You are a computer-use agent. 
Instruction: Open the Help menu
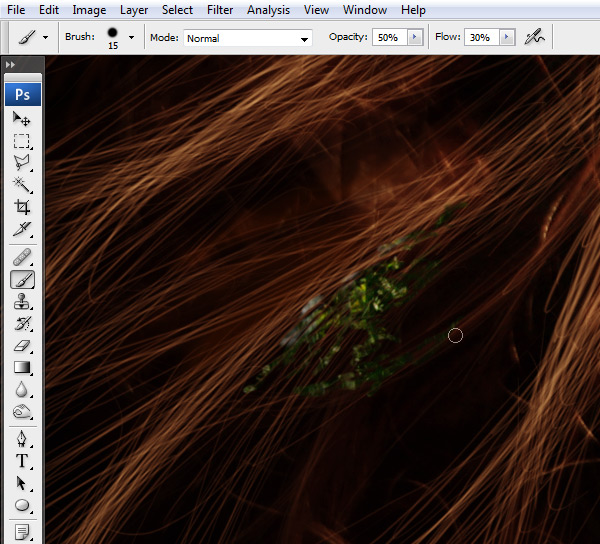413,10
